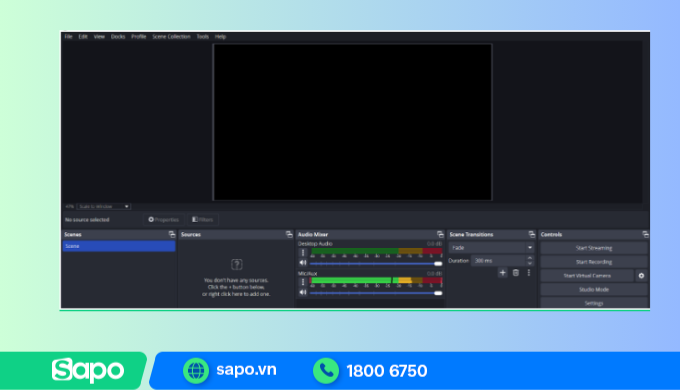Open the Docks menu

[x=118, y=37]
